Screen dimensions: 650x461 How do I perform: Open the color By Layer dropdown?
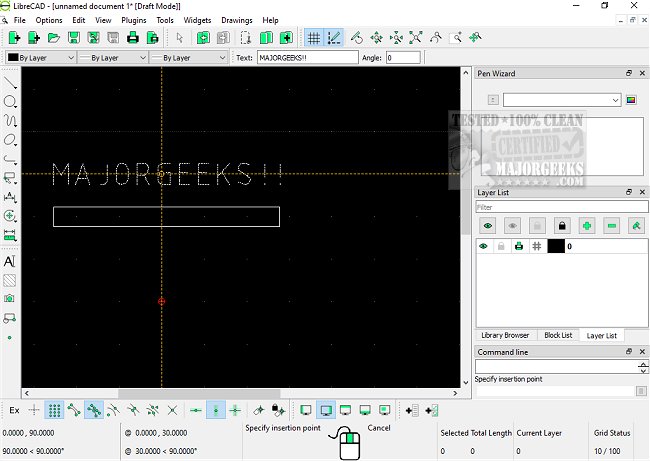pos(40,58)
